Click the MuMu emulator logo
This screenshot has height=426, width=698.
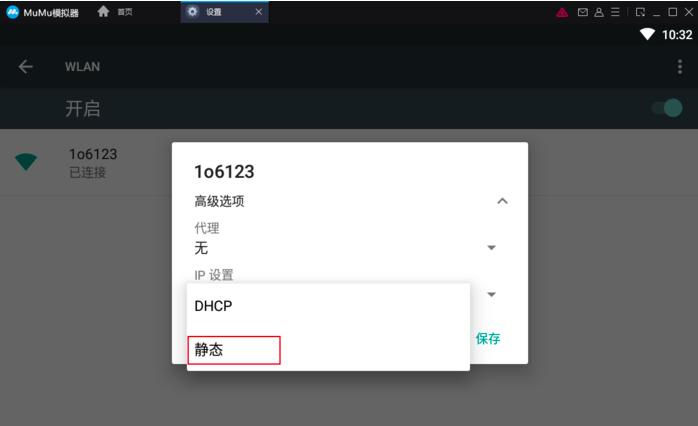coord(12,12)
